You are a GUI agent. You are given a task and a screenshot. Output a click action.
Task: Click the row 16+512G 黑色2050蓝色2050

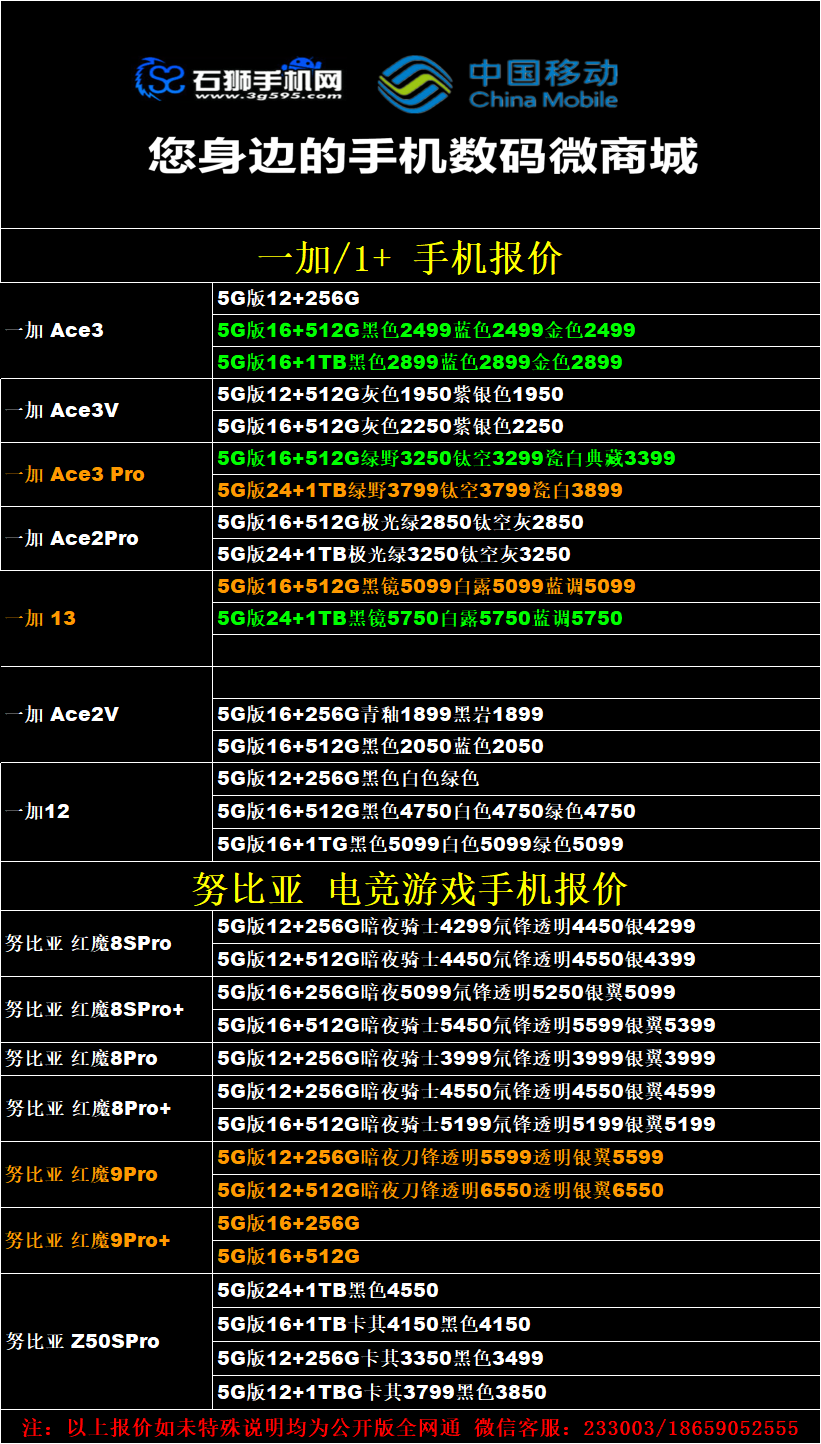(x=516, y=746)
